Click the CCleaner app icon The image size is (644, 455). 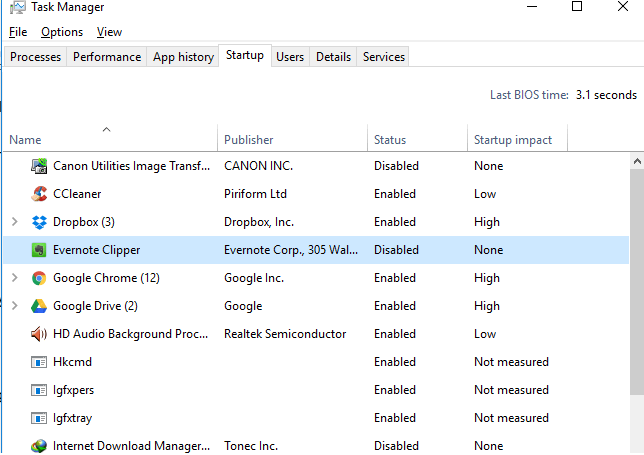pyautogui.click(x=39, y=194)
